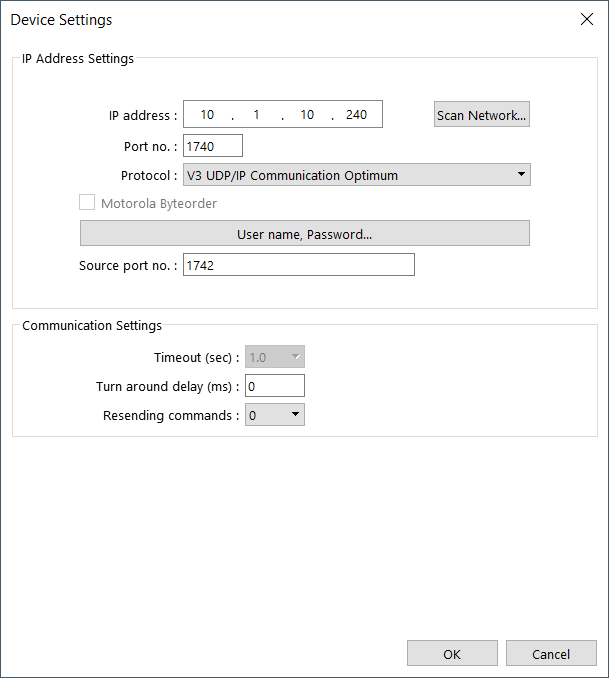
Task: Select the Port no. field
Action: coord(213,146)
